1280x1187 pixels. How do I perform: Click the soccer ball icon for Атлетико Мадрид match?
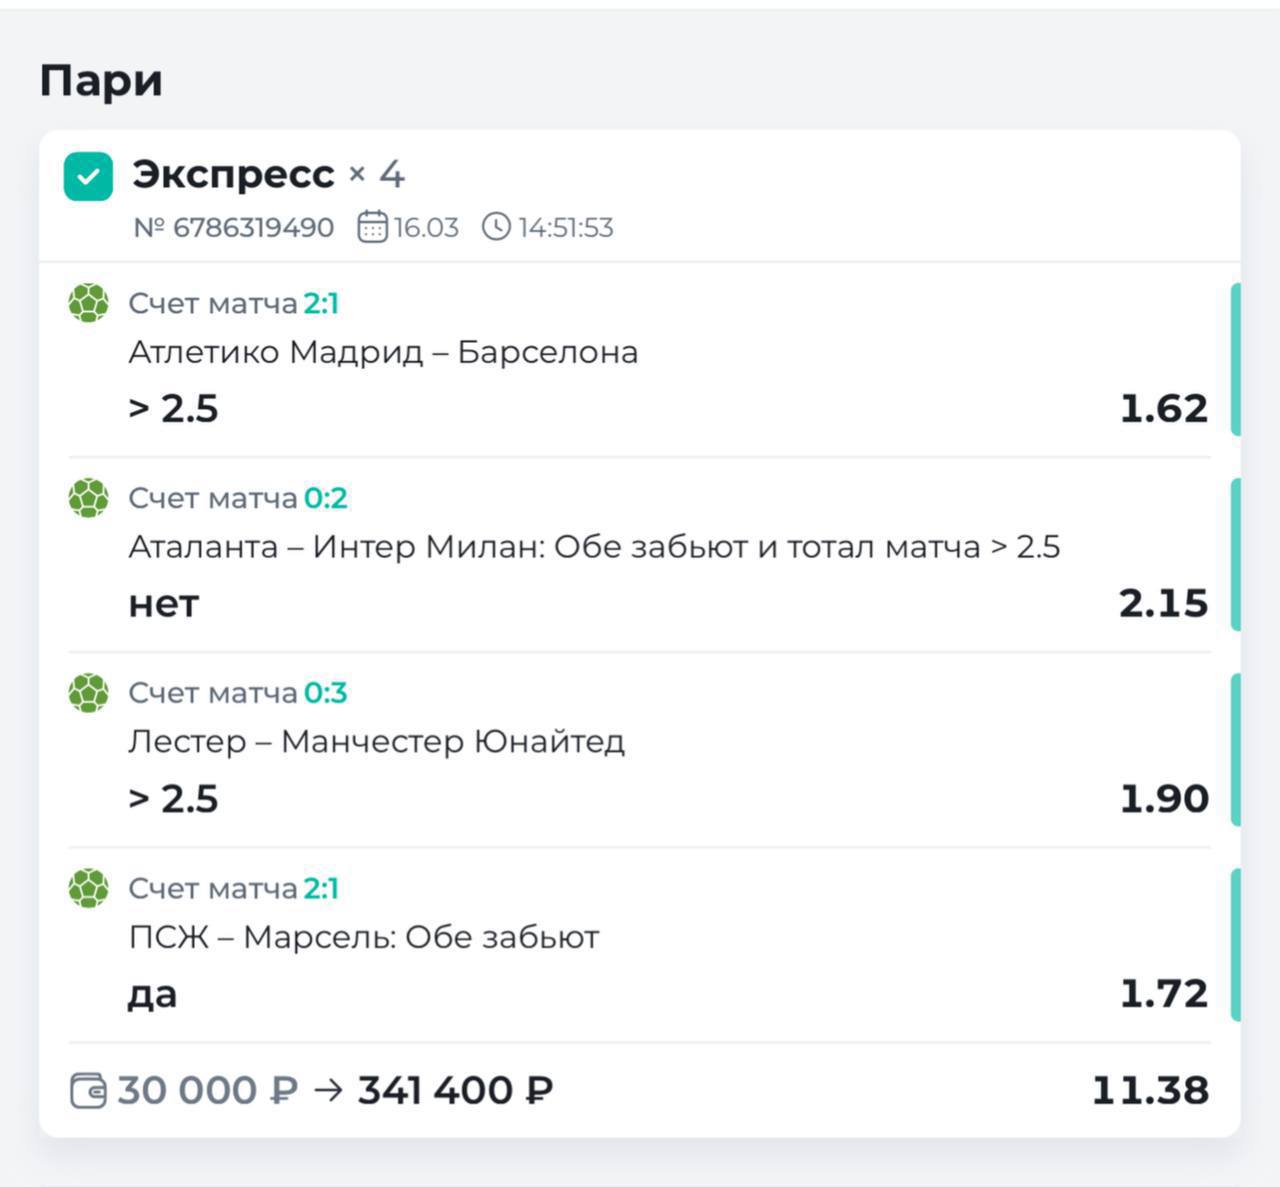point(88,303)
